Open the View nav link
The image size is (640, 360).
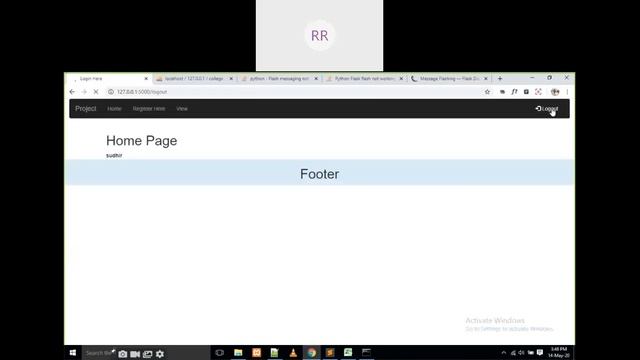coord(182,109)
